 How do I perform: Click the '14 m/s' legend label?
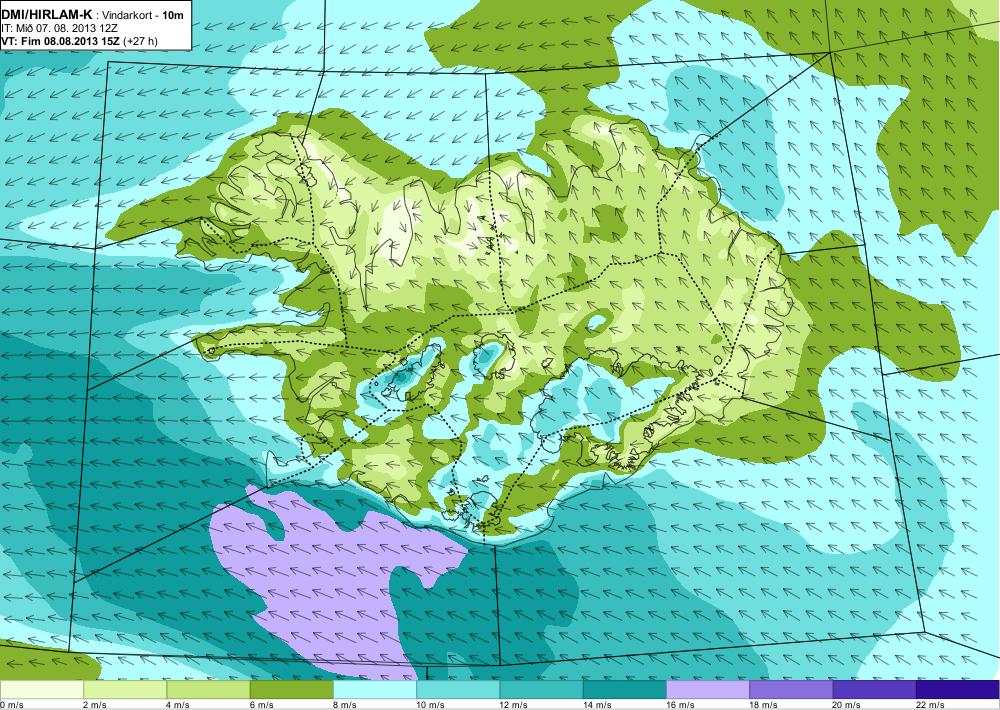click(x=597, y=705)
